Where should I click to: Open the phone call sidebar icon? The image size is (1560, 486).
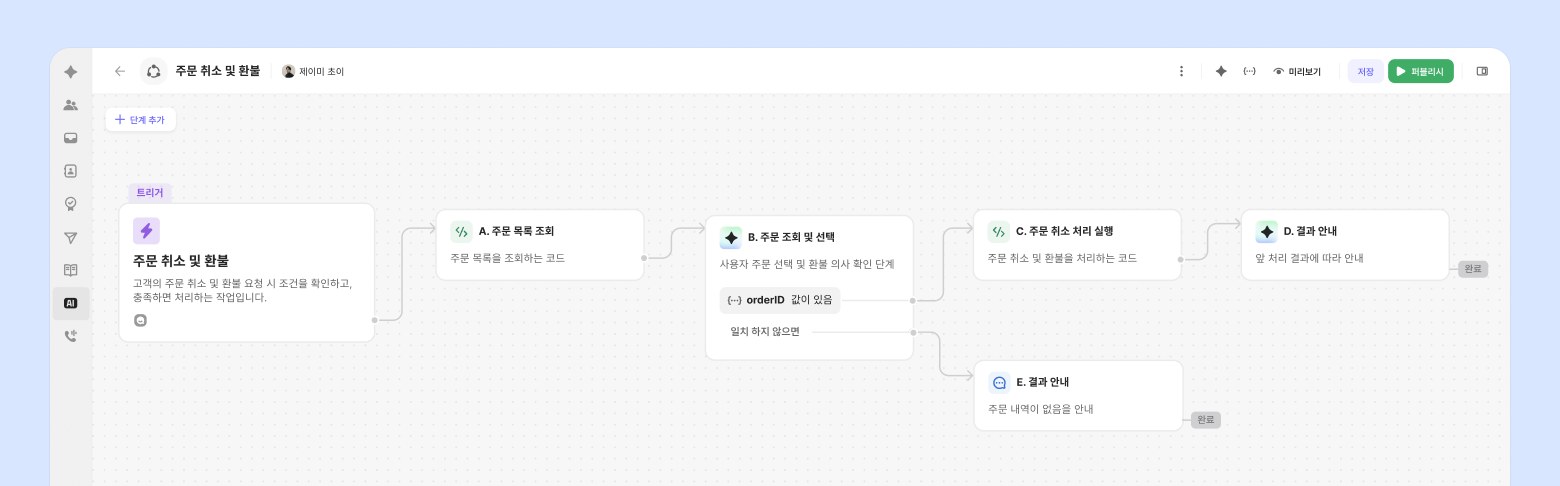71,336
